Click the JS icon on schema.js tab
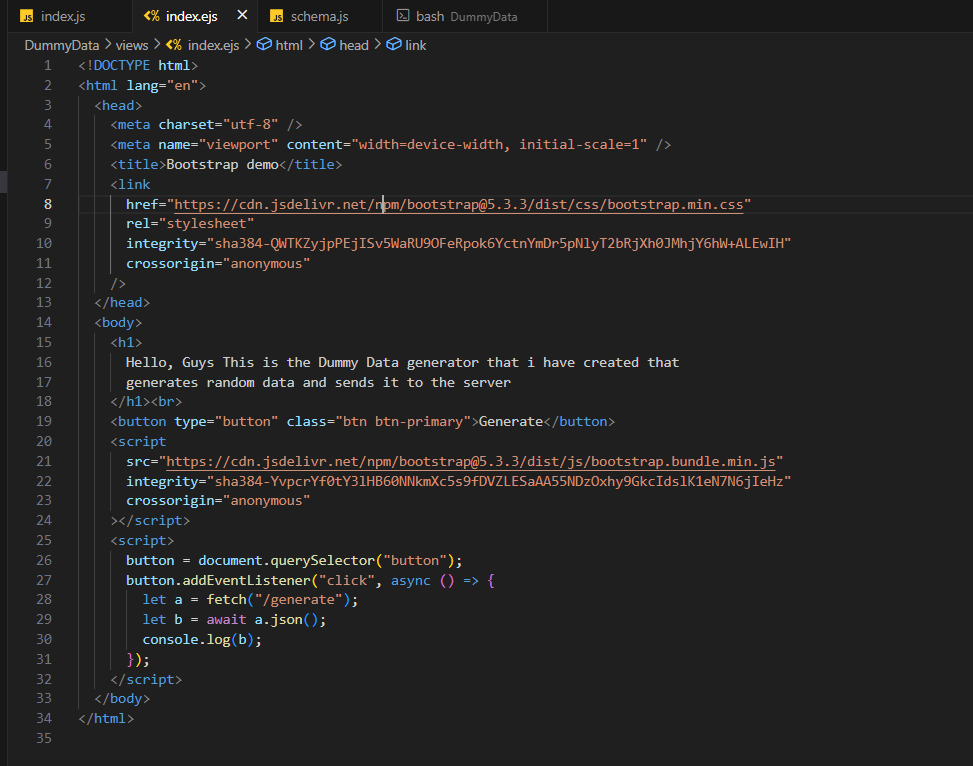973x766 pixels. tap(277, 17)
